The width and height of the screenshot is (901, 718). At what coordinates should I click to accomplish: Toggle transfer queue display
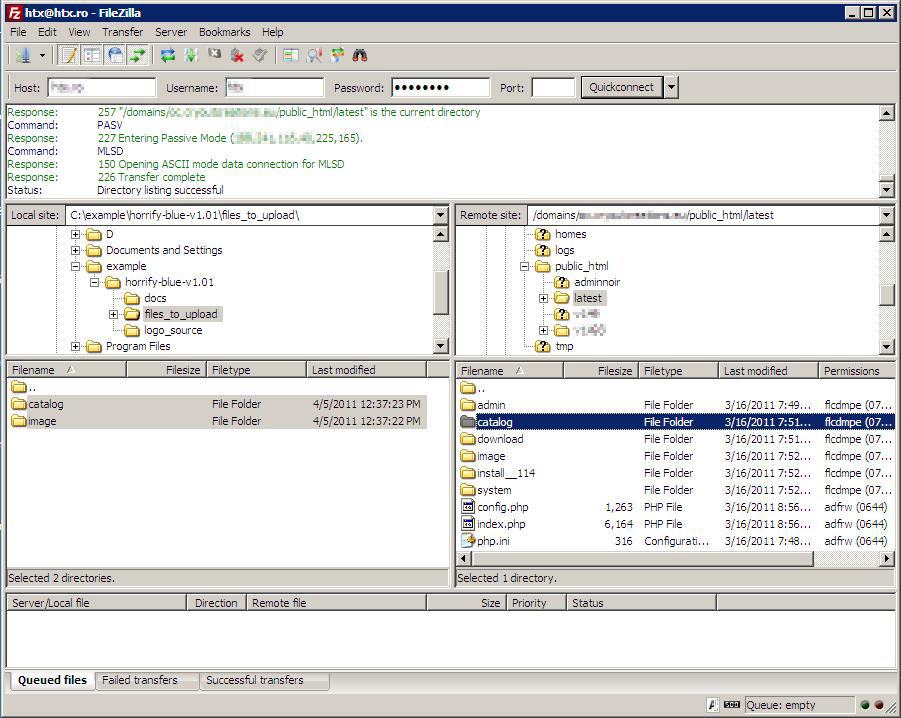(x=138, y=56)
